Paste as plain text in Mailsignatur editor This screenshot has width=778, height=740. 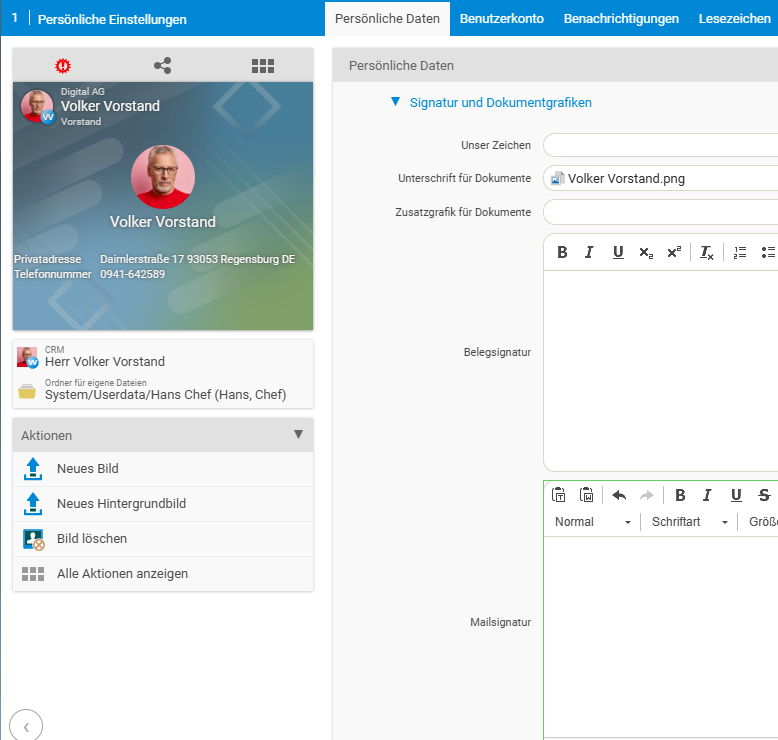[559, 495]
